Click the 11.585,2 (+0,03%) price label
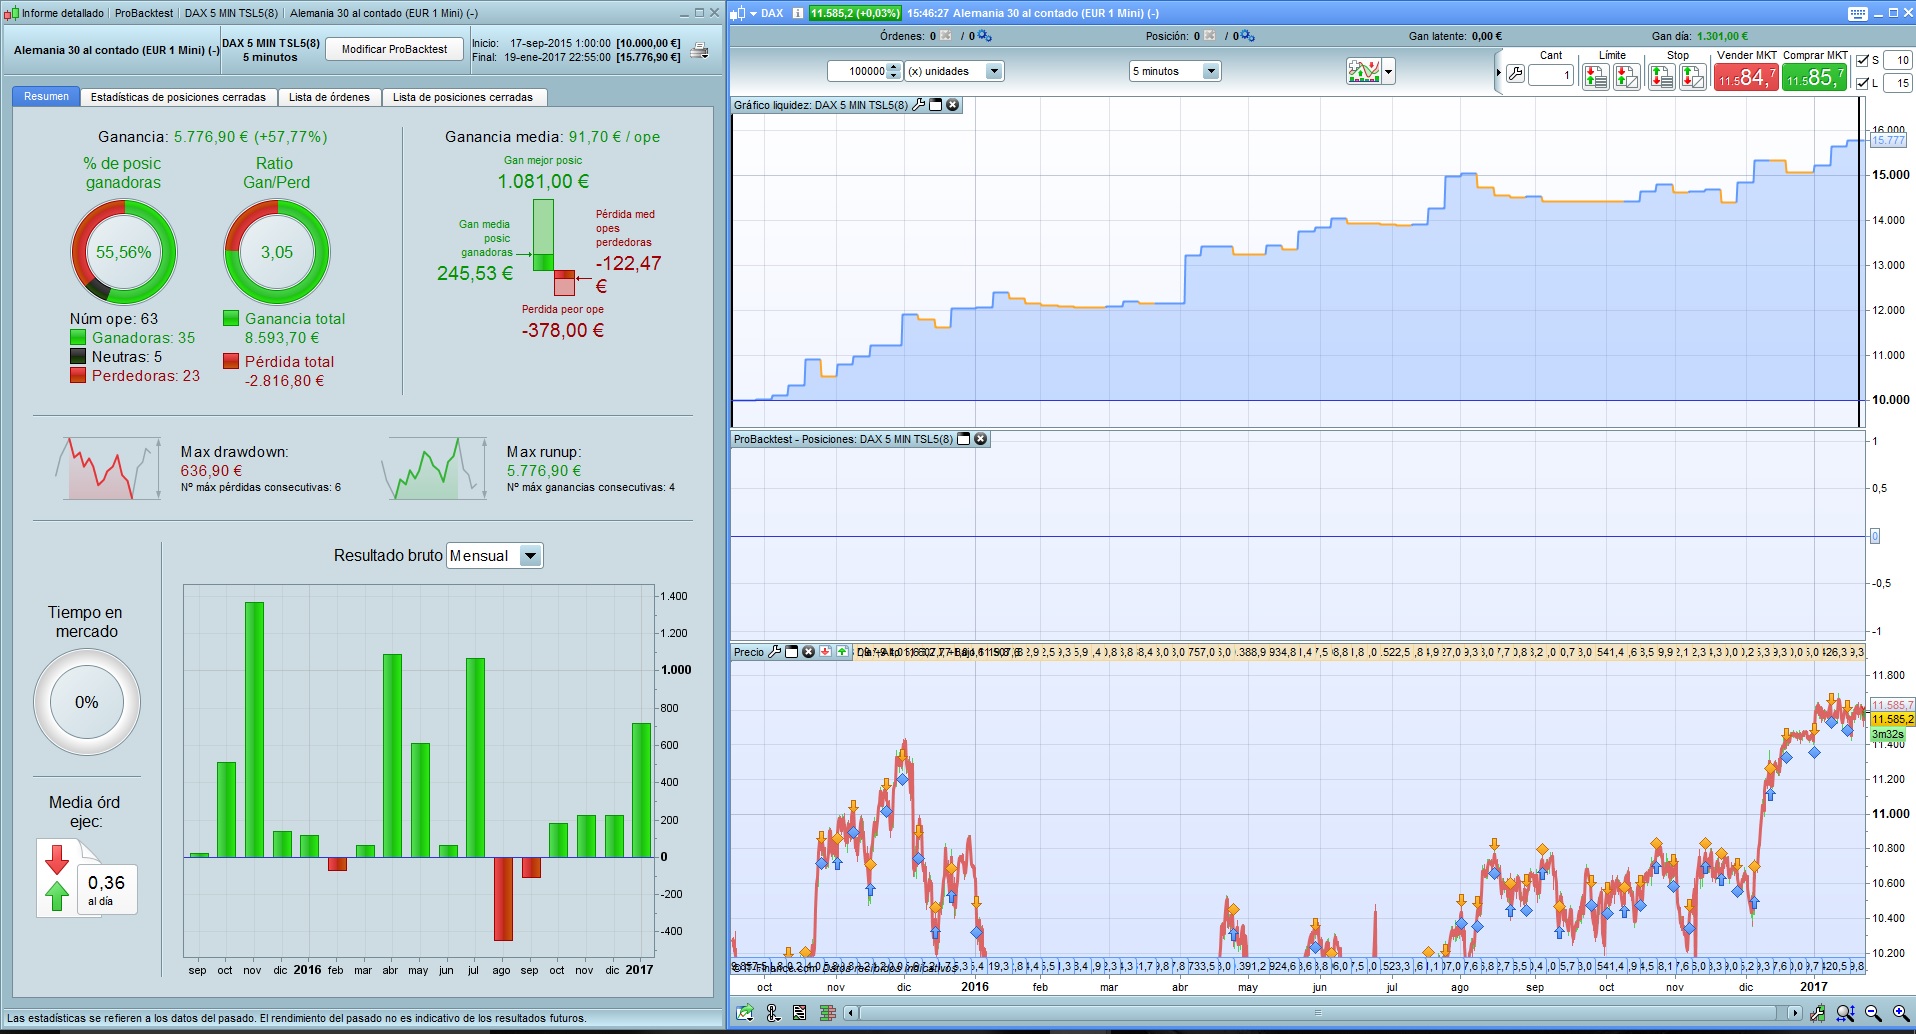The height and width of the screenshot is (1034, 1916). [855, 13]
